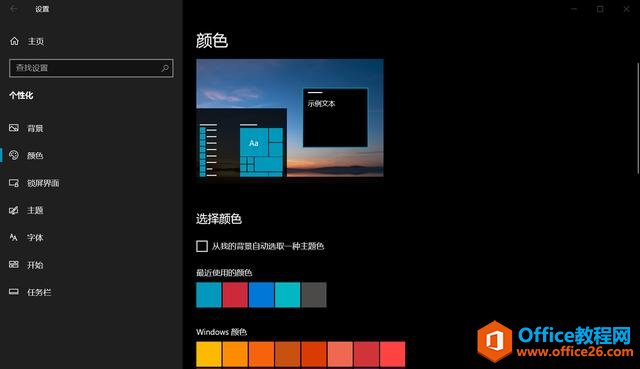Pick the cyan recent color swatch

[287, 295]
